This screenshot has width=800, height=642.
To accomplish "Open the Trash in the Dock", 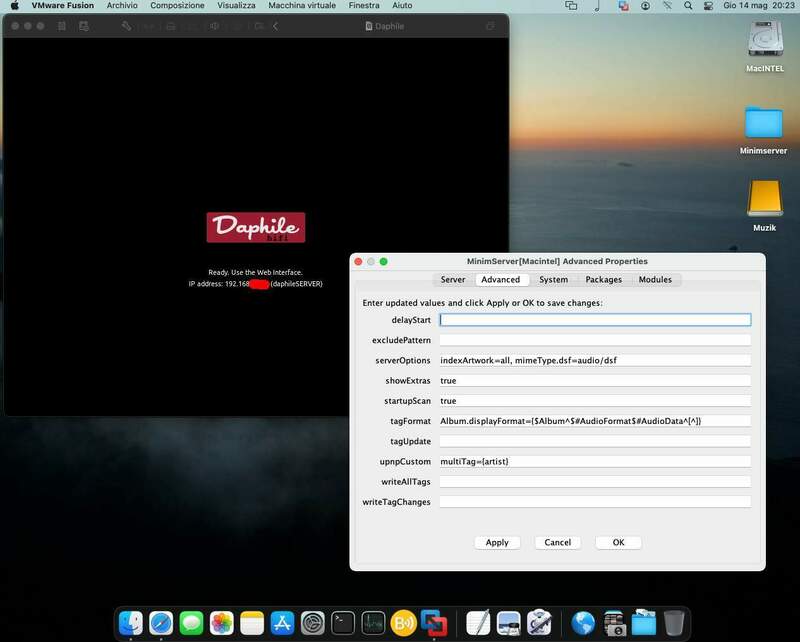I will click(x=674, y=623).
